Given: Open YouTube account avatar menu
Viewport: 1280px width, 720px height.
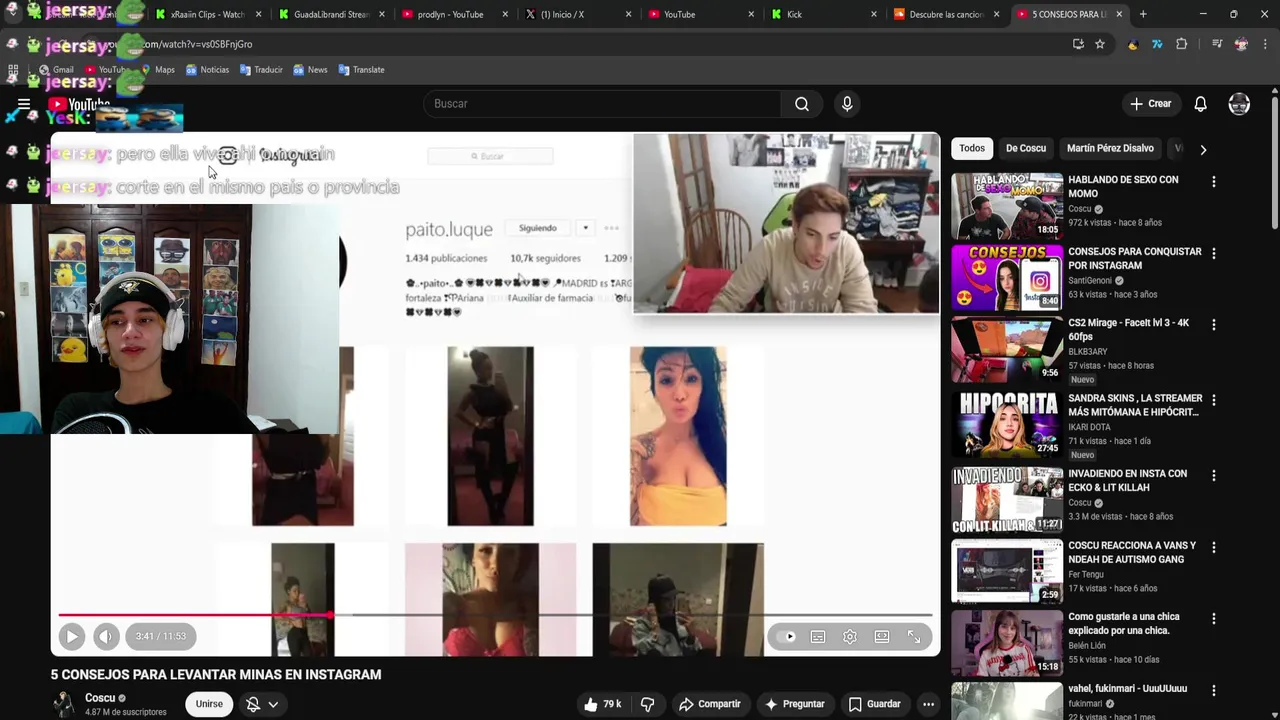Looking at the screenshot, I should 1239,104.
